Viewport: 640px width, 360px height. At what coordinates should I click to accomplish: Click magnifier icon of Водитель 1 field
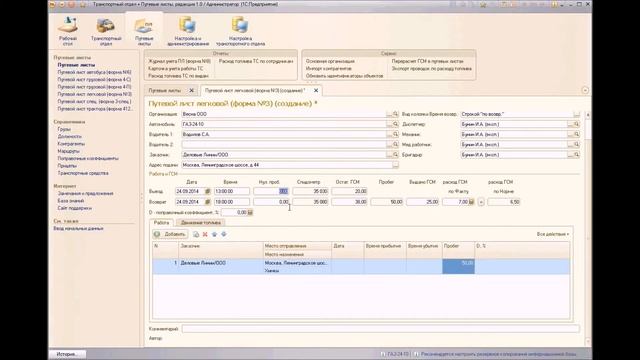396,134
